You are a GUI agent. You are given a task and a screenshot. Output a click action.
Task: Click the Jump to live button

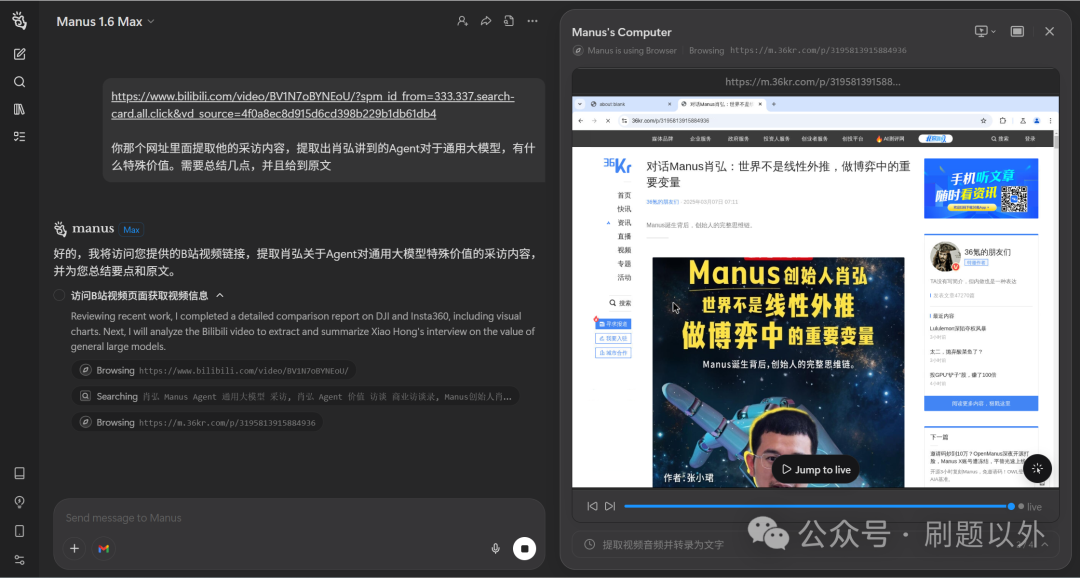[815, 468]
